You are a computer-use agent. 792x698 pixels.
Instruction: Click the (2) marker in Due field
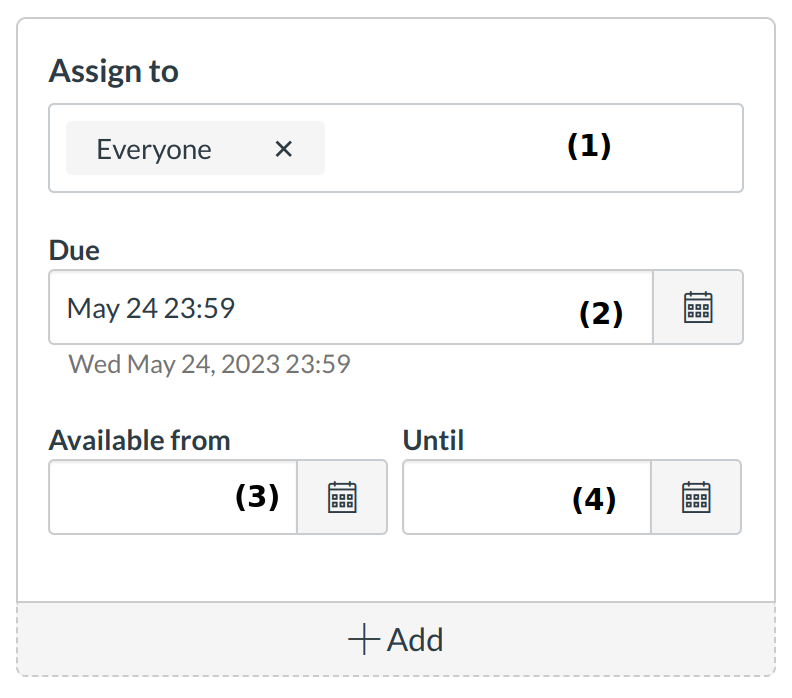coord(601,314)
